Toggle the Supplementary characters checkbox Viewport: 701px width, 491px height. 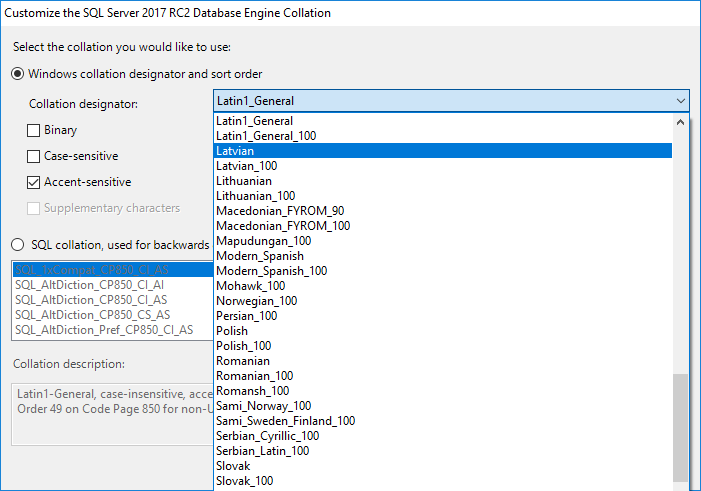point(34,208)
